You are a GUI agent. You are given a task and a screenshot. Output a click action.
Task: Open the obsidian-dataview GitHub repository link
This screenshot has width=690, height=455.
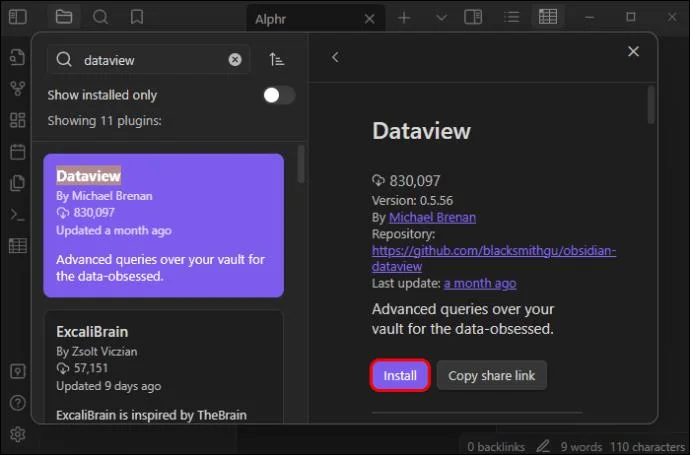coord(493,258)
